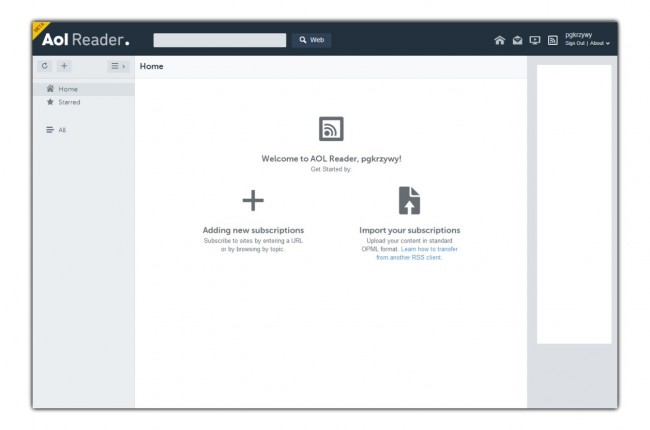Click the Home page title
Image resolution: width=650 pixels, height=430 pixels.
[x=151, y=66]
